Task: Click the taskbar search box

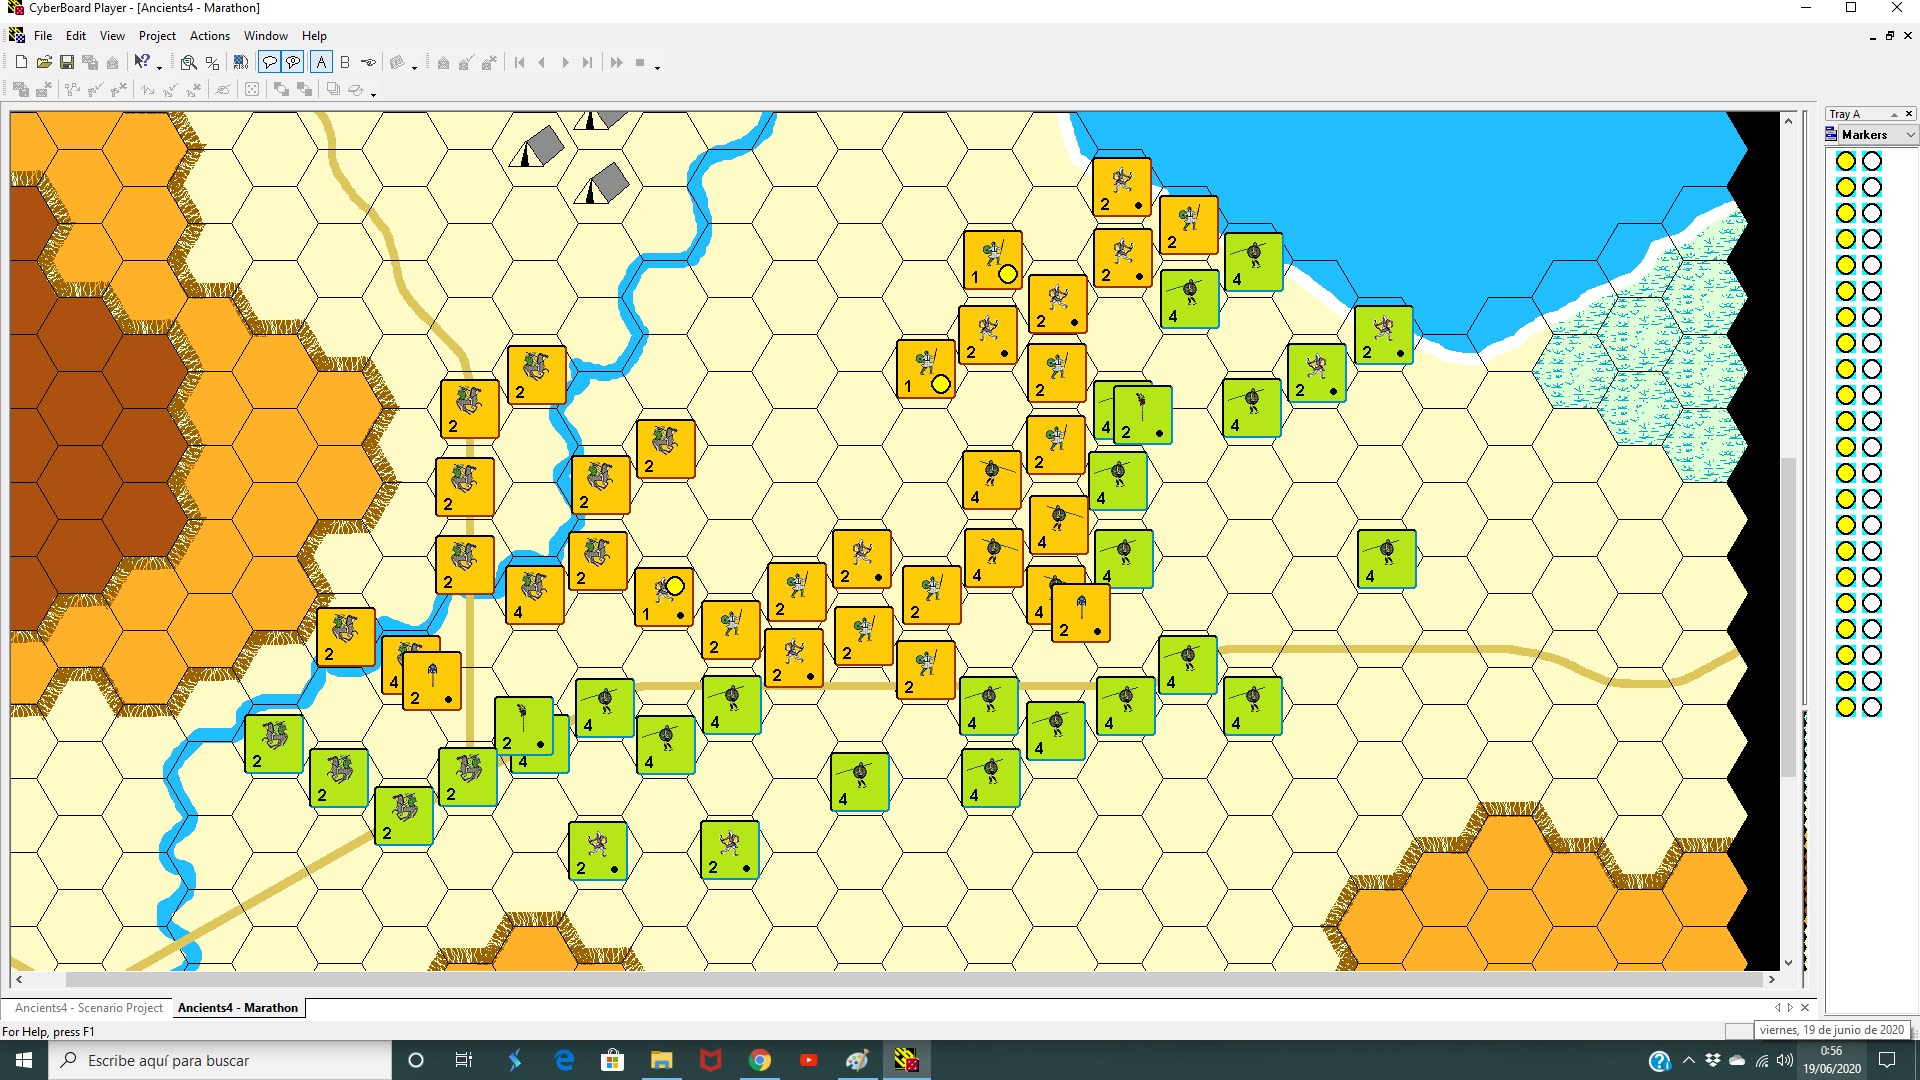Action: (220, 1060)
